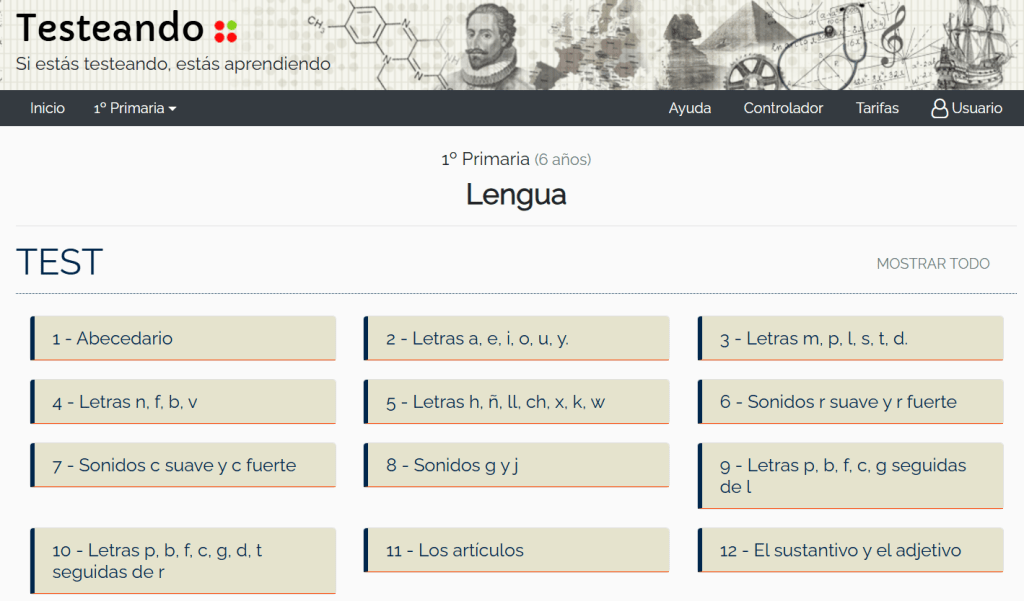Open test 12 - El sustantivo y el adjetivo
Viewport: 1024px width, 601px height.
850,550
